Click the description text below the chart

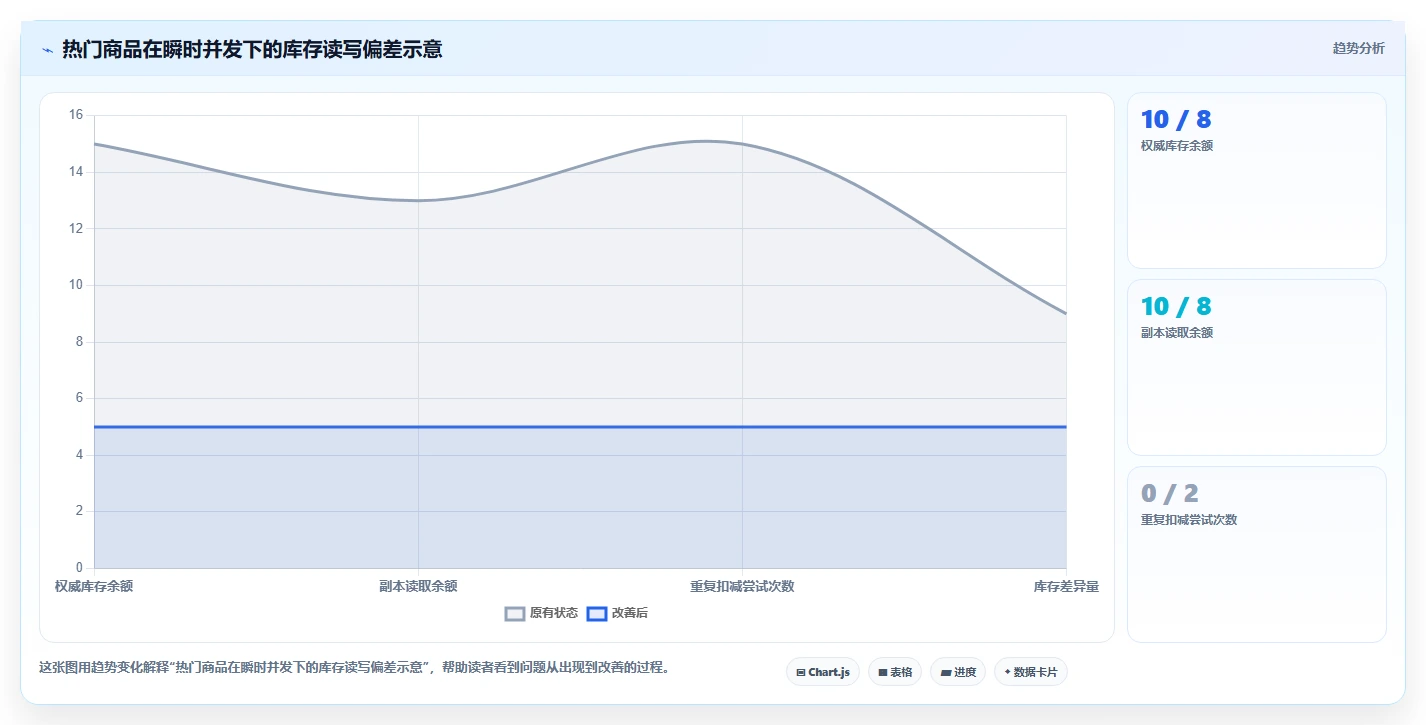(x=354, y=667)
